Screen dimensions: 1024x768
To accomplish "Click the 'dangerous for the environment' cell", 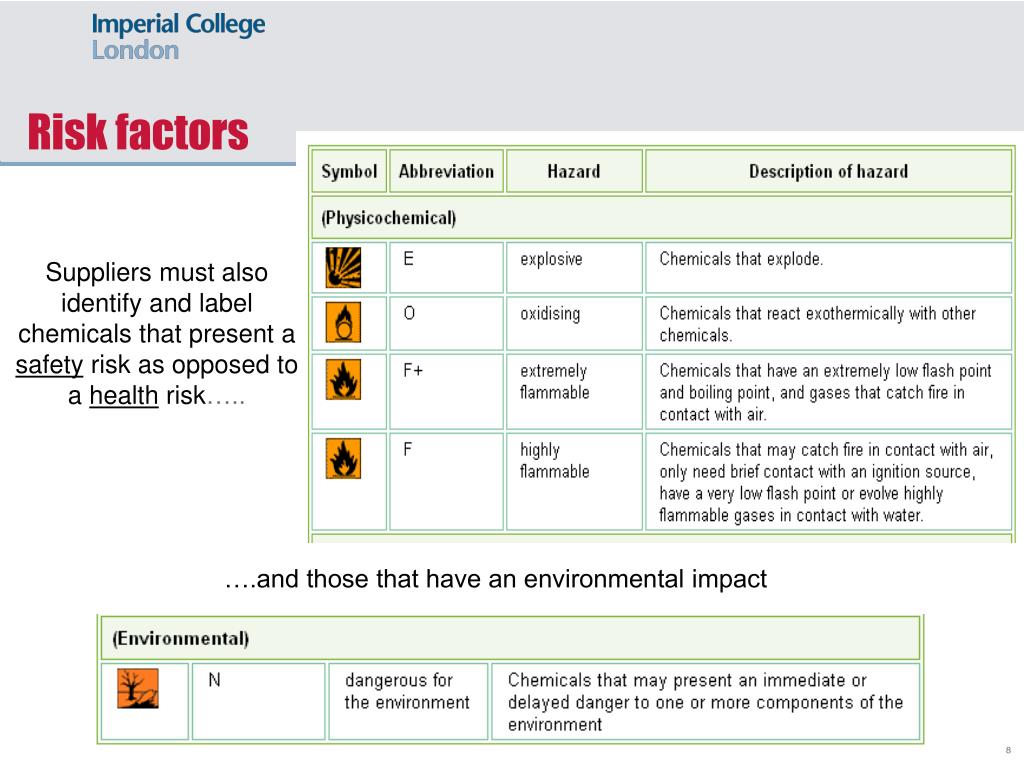I will point(408,701).
